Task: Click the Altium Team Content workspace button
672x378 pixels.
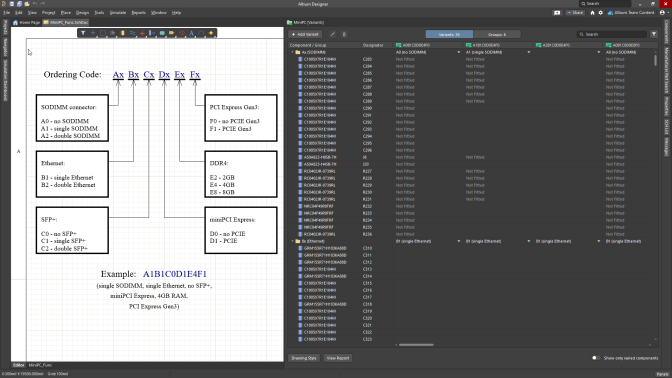Action: tap(631, 13)
